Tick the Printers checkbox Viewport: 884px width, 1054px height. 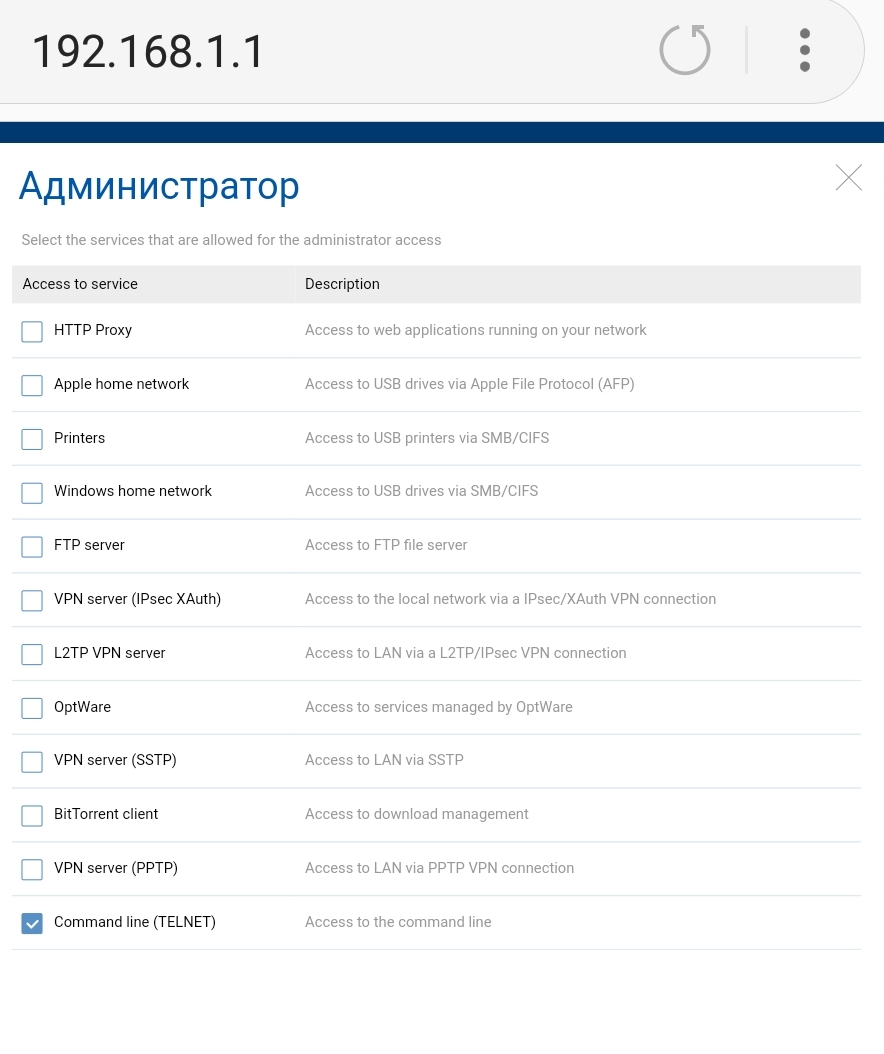tap(32, 439)
